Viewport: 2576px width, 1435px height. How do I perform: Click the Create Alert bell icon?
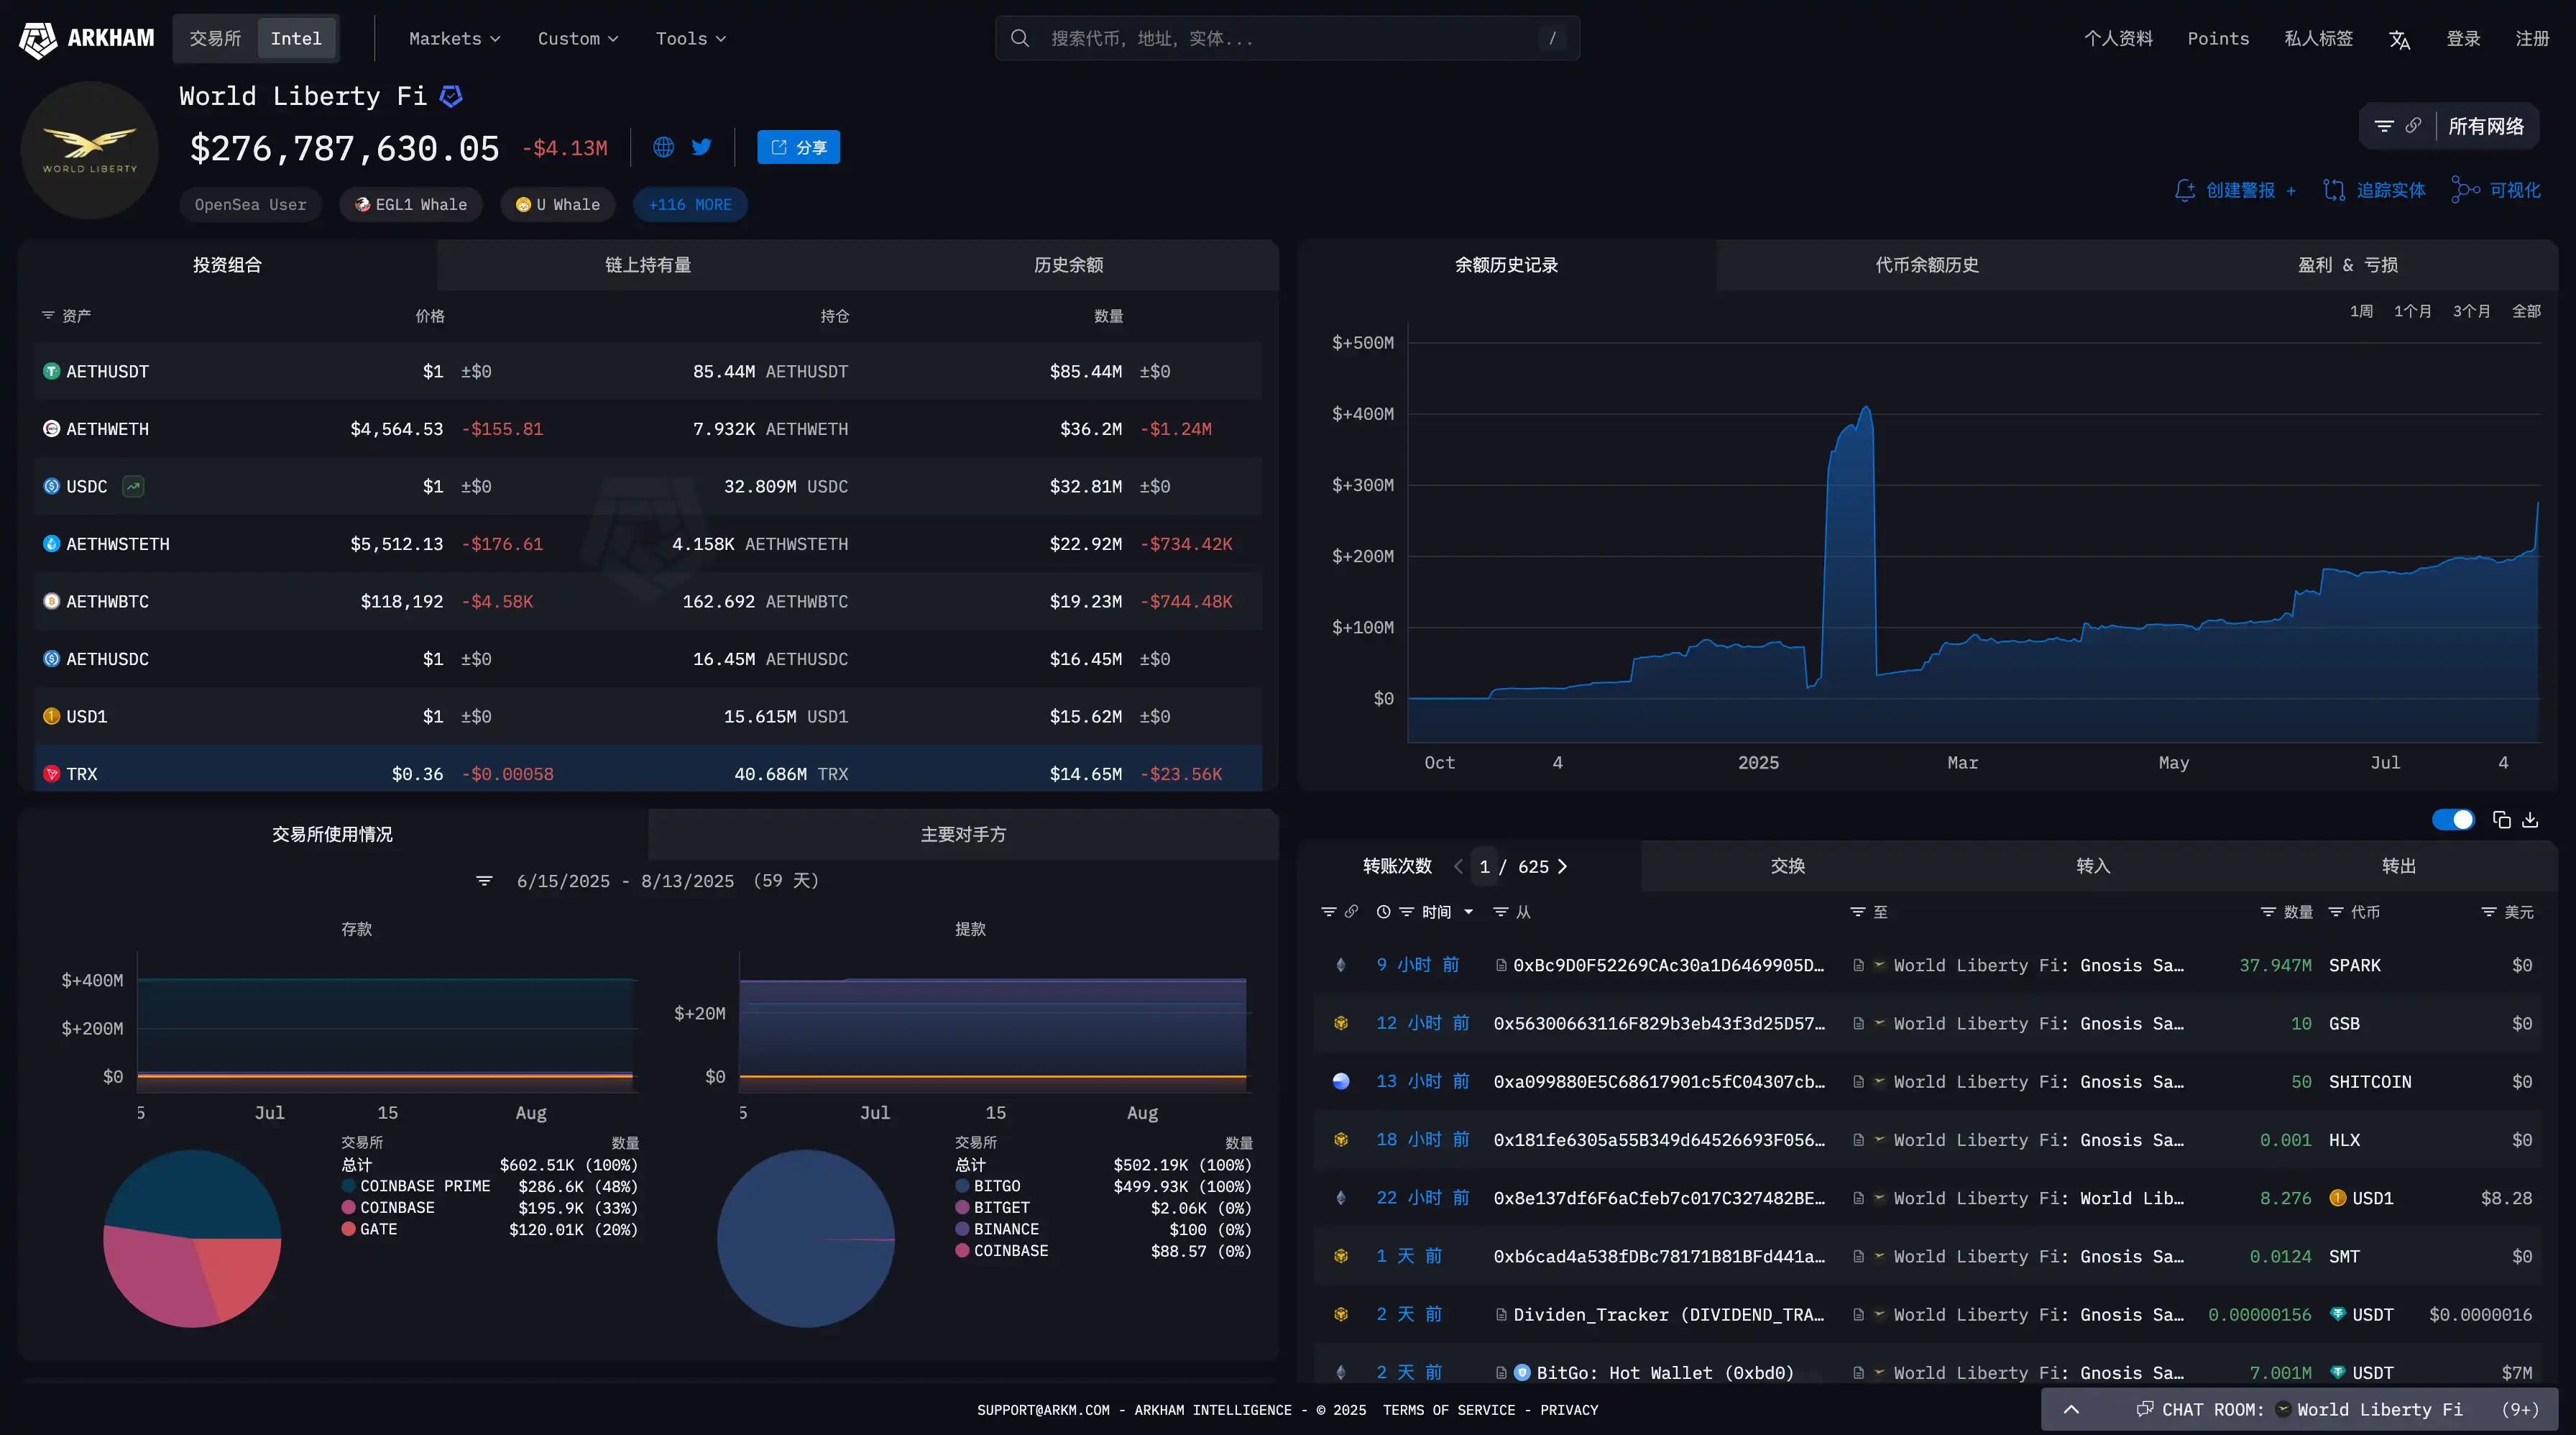tap(2185, 190)
